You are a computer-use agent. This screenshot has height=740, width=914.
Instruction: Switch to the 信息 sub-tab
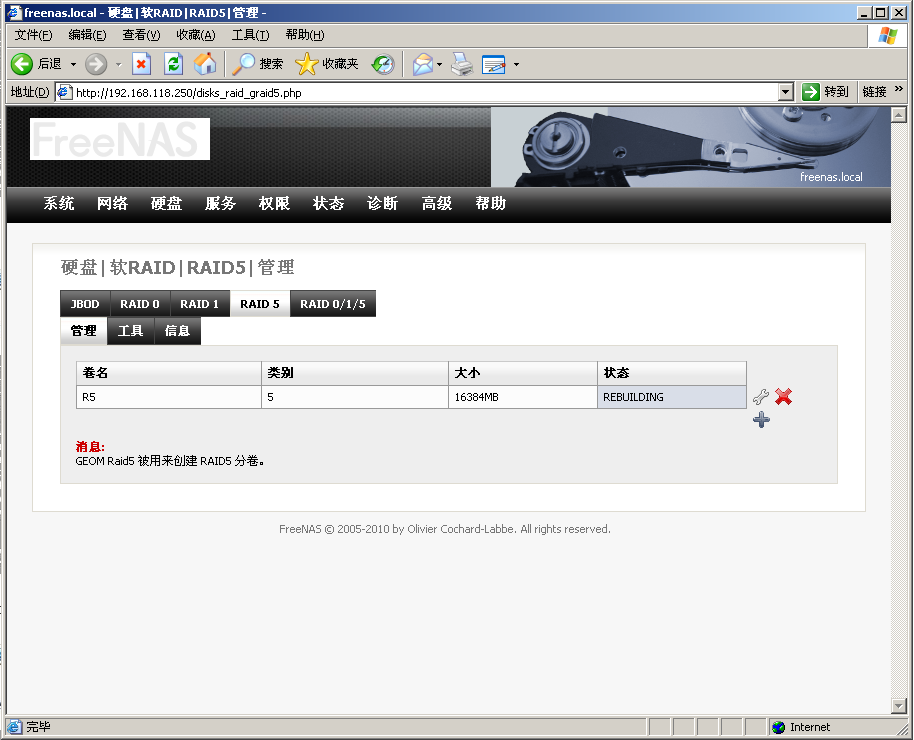pos(178,331)
